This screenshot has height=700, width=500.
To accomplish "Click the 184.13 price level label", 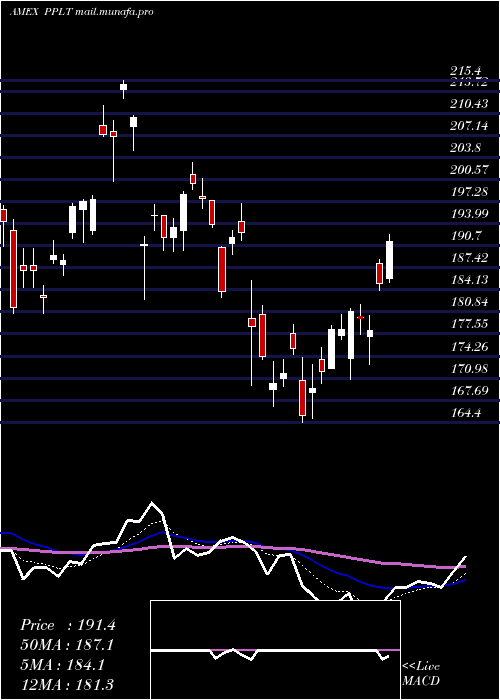I will click(469, 280).
